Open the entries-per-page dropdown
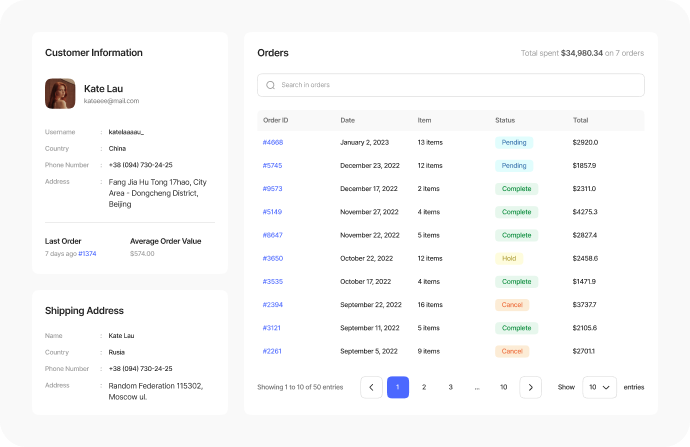This screenshot has width=690, height=447. [599, 387]
